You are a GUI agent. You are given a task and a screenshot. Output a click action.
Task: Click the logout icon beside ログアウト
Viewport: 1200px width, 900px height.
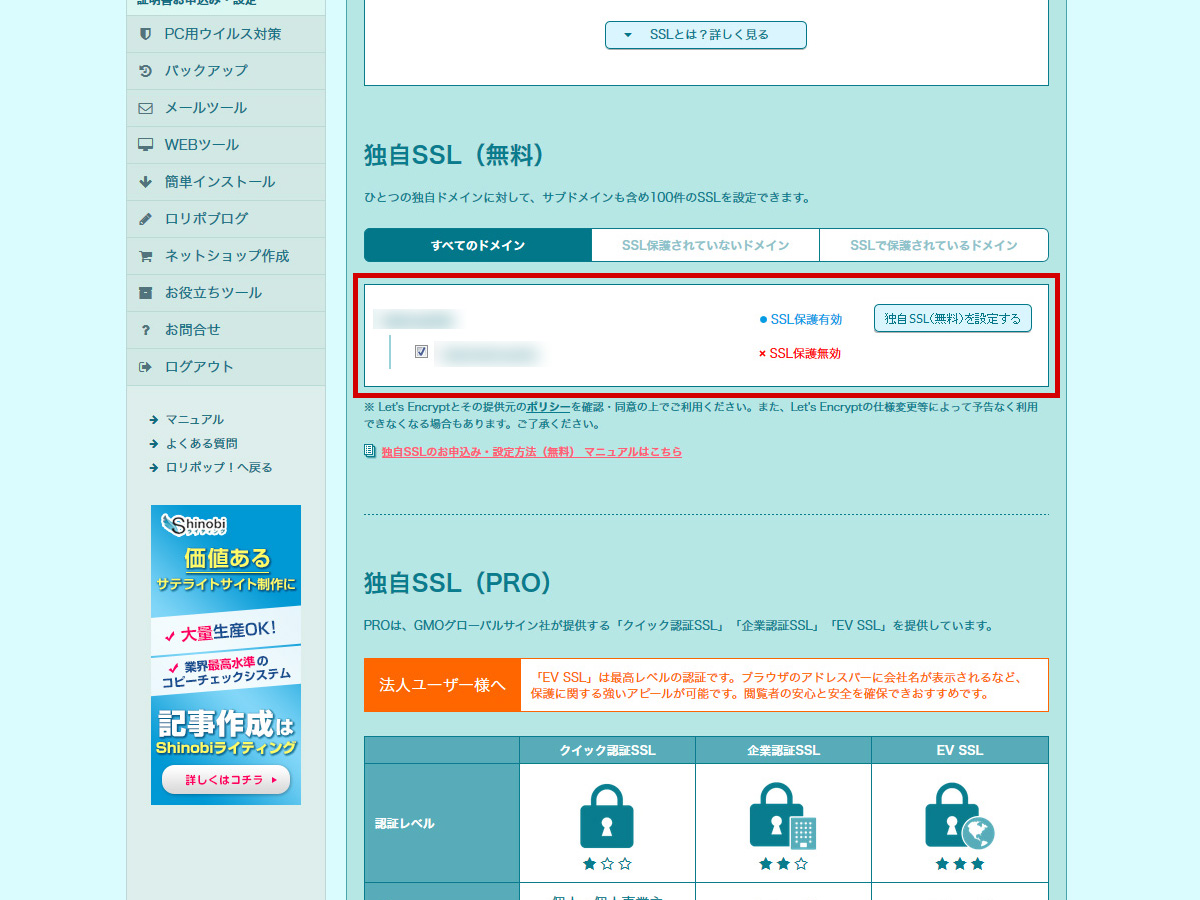tap(146, 367)
